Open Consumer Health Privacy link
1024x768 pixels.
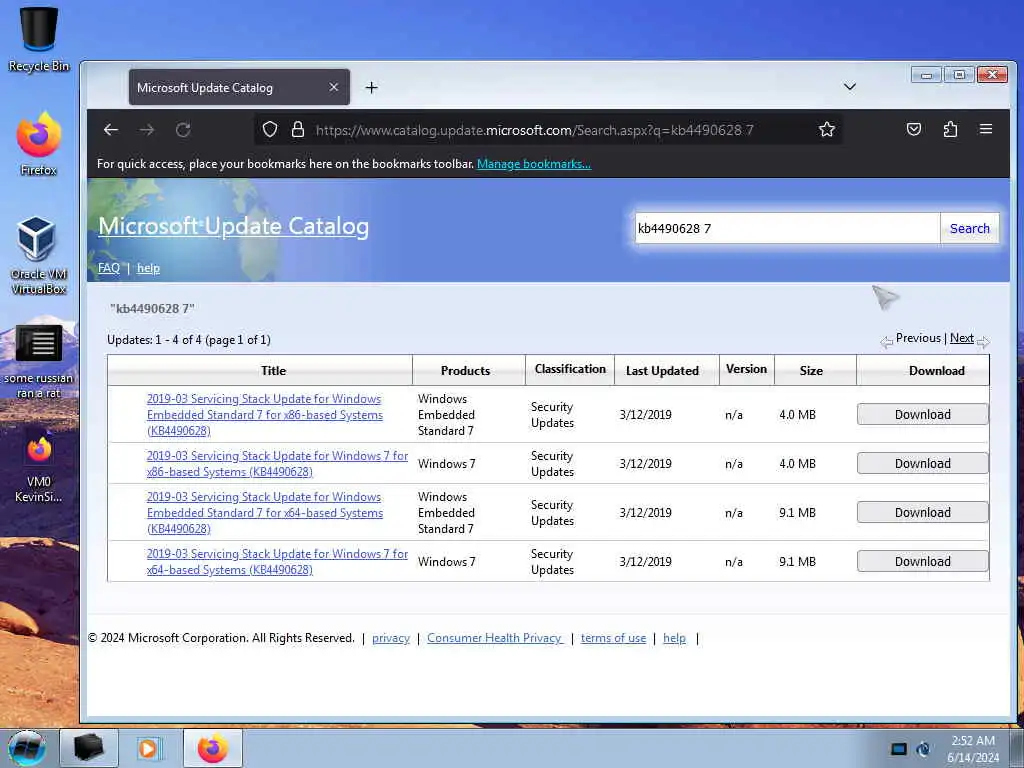click(494, 638)
